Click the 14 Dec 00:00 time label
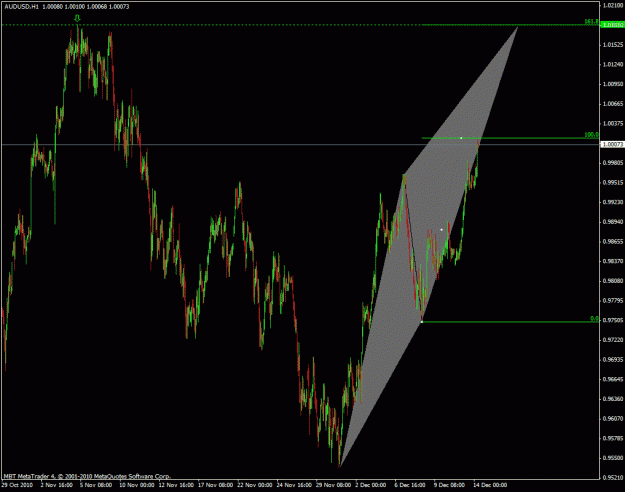 tap(491, 485)
